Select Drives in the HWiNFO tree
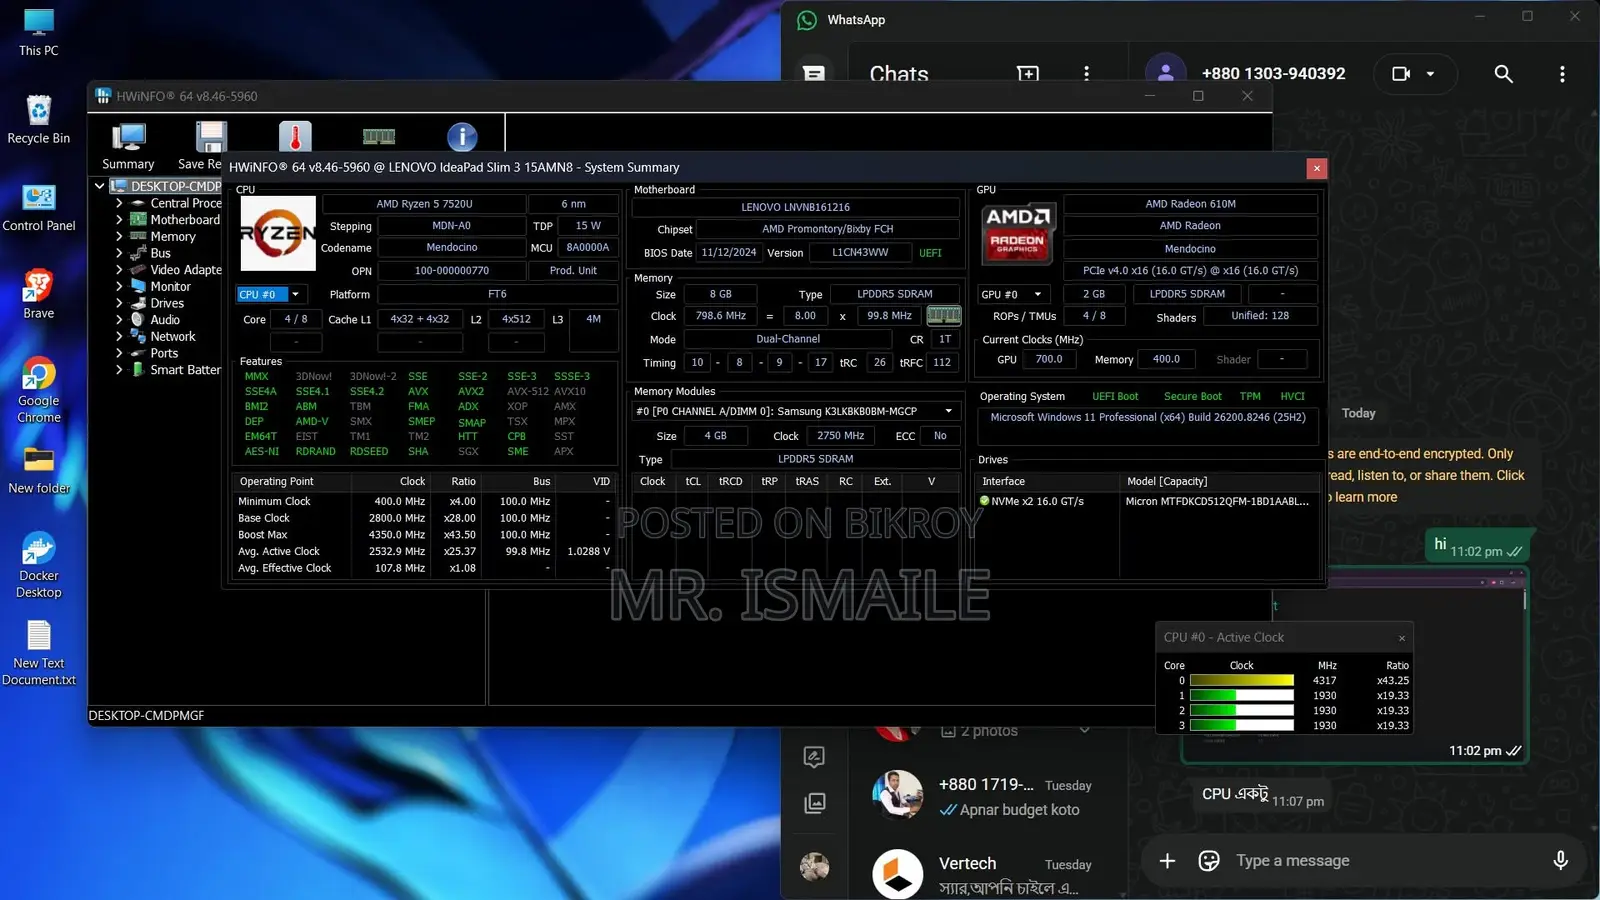1600x900 pixels. click(167, 303)
